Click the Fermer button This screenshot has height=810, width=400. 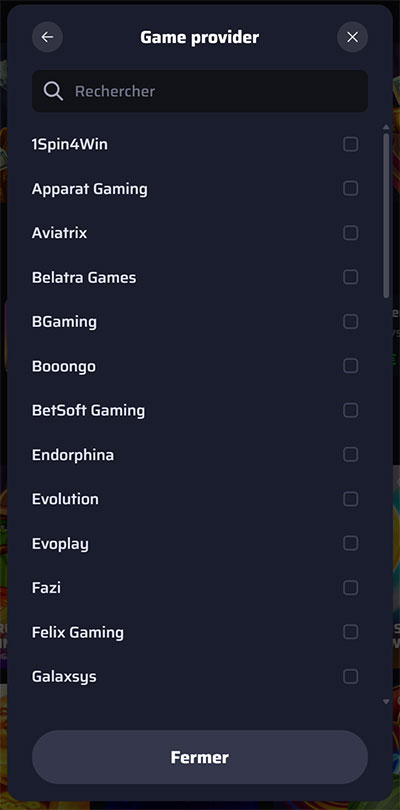pyautogui.click(x=200, y=757)
